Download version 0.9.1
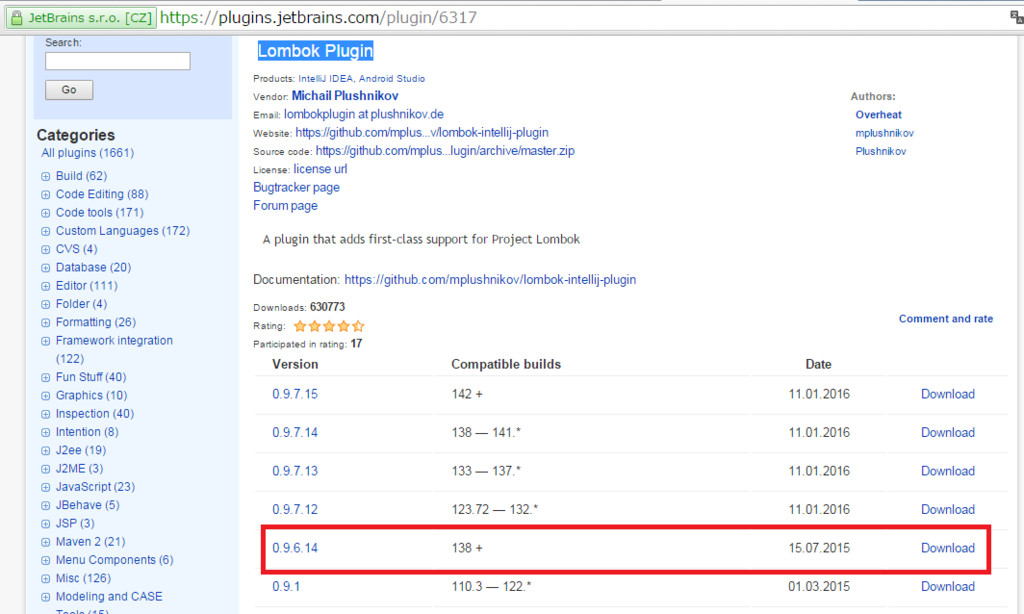Image resolution: width=1024 pixels, height=614 pixels. coord(948,587)
